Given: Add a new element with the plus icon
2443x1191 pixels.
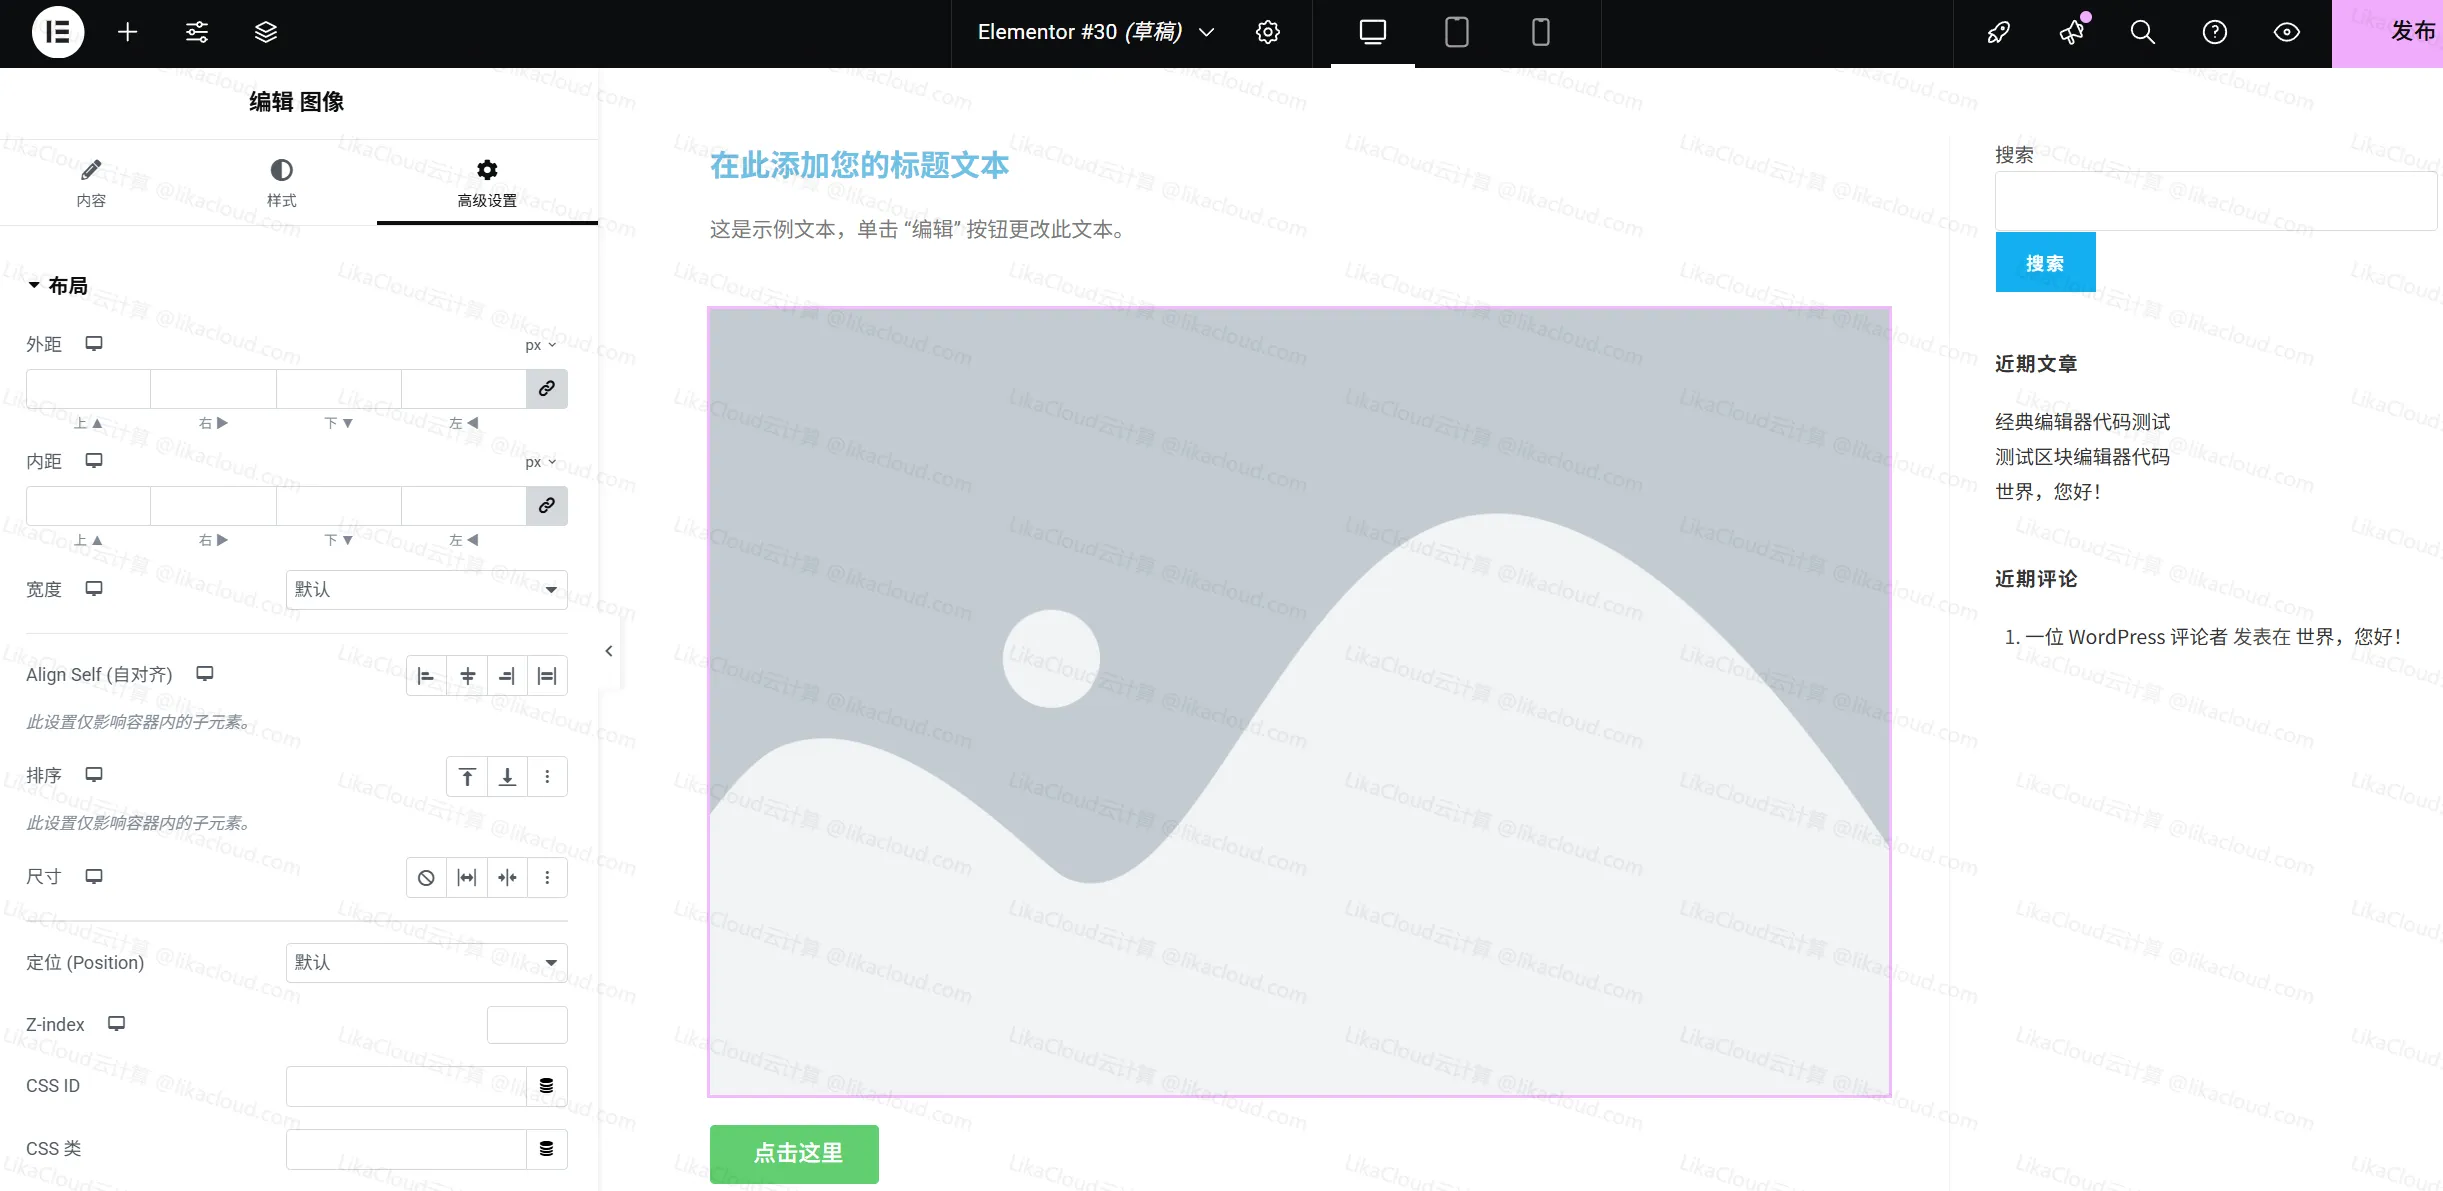Looking at the screenshot, I should pos(128,32).
